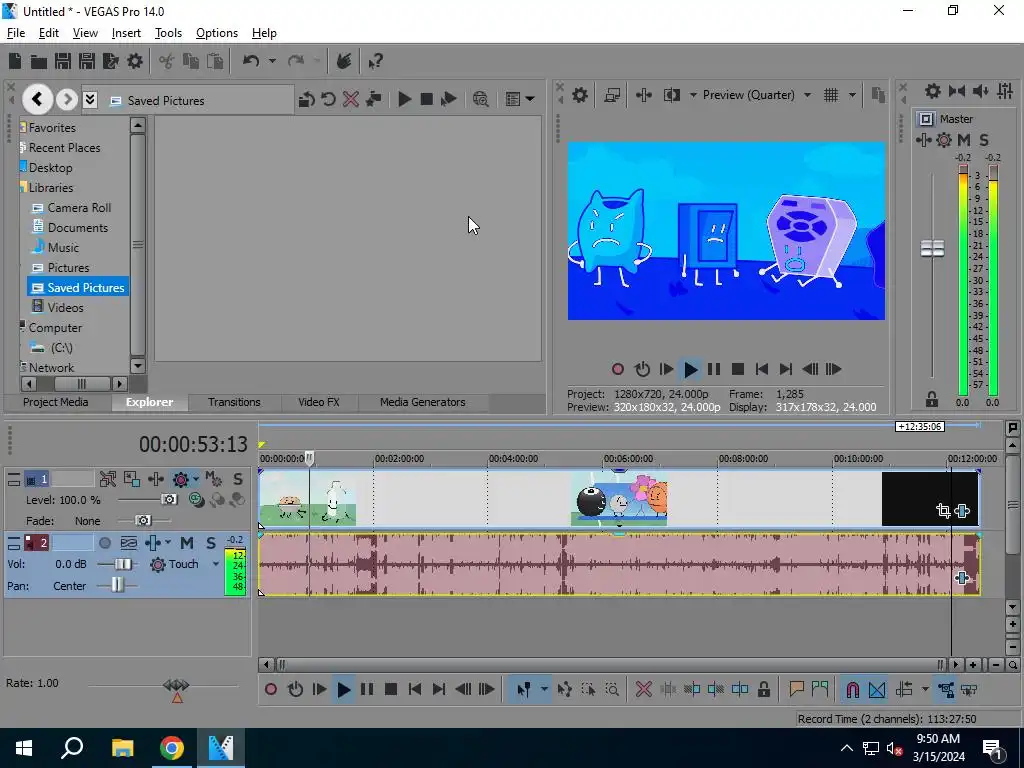The image size is (1024, 768).
Task: Adjust track 1 Level slider
Action: 168,500
